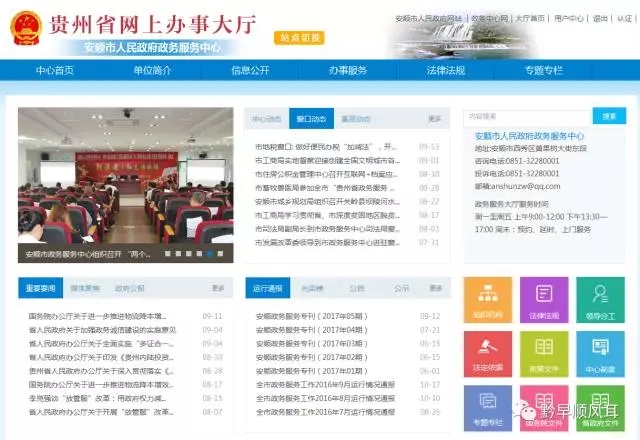640x440 pixels.
Task: Open the pink 国务院文件 tile
Action: click(x=544, y=408)
